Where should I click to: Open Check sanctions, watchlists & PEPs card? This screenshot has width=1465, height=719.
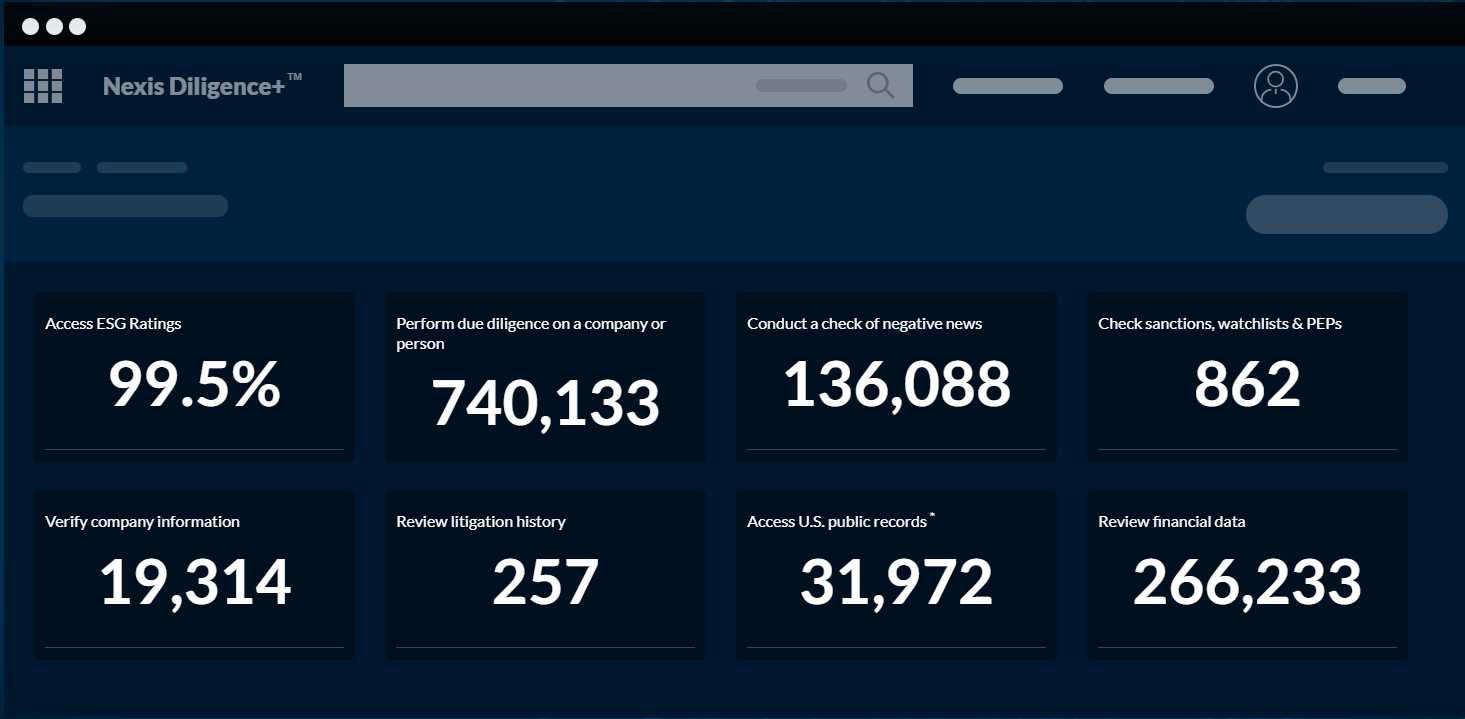point(1247,377)
